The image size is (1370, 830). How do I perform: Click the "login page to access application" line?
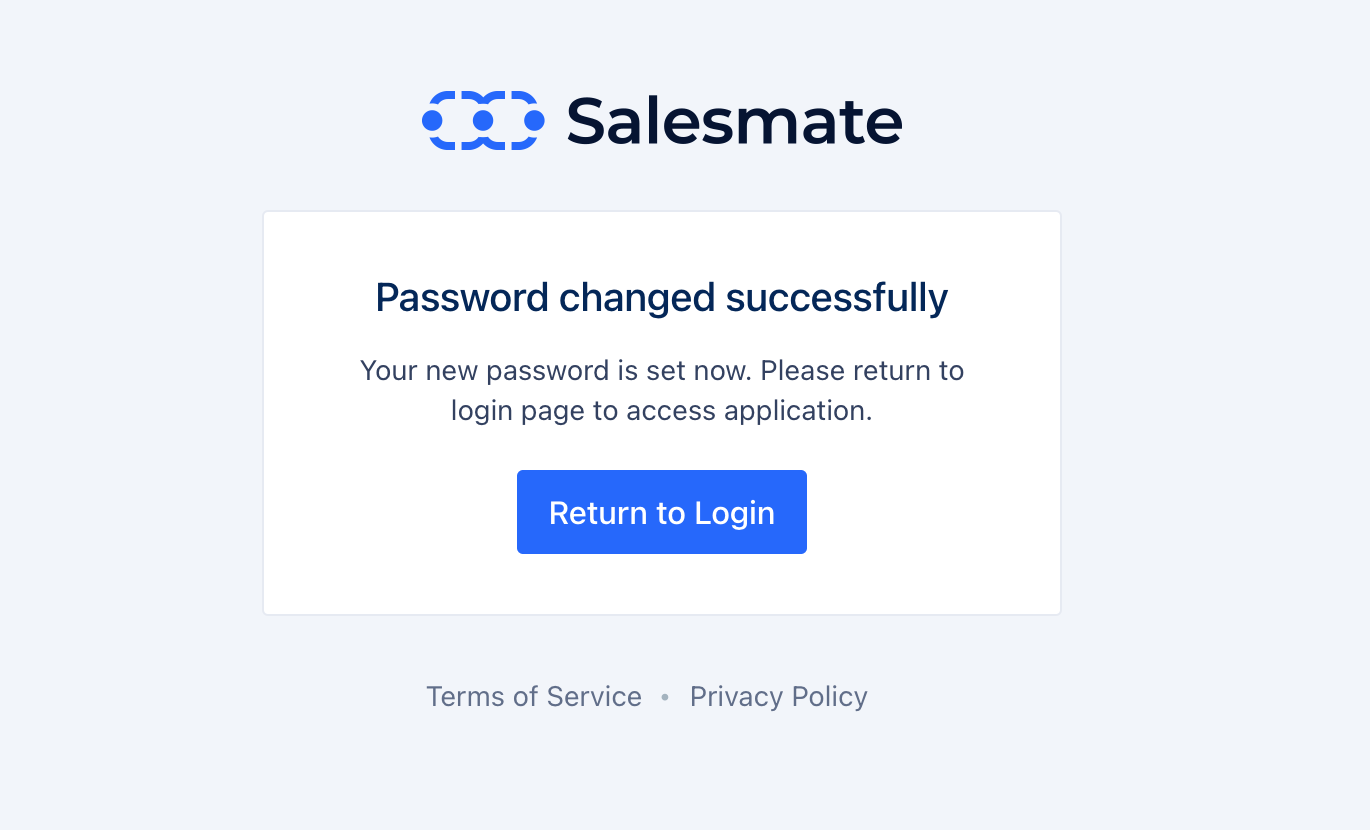(x=662, y=411)
